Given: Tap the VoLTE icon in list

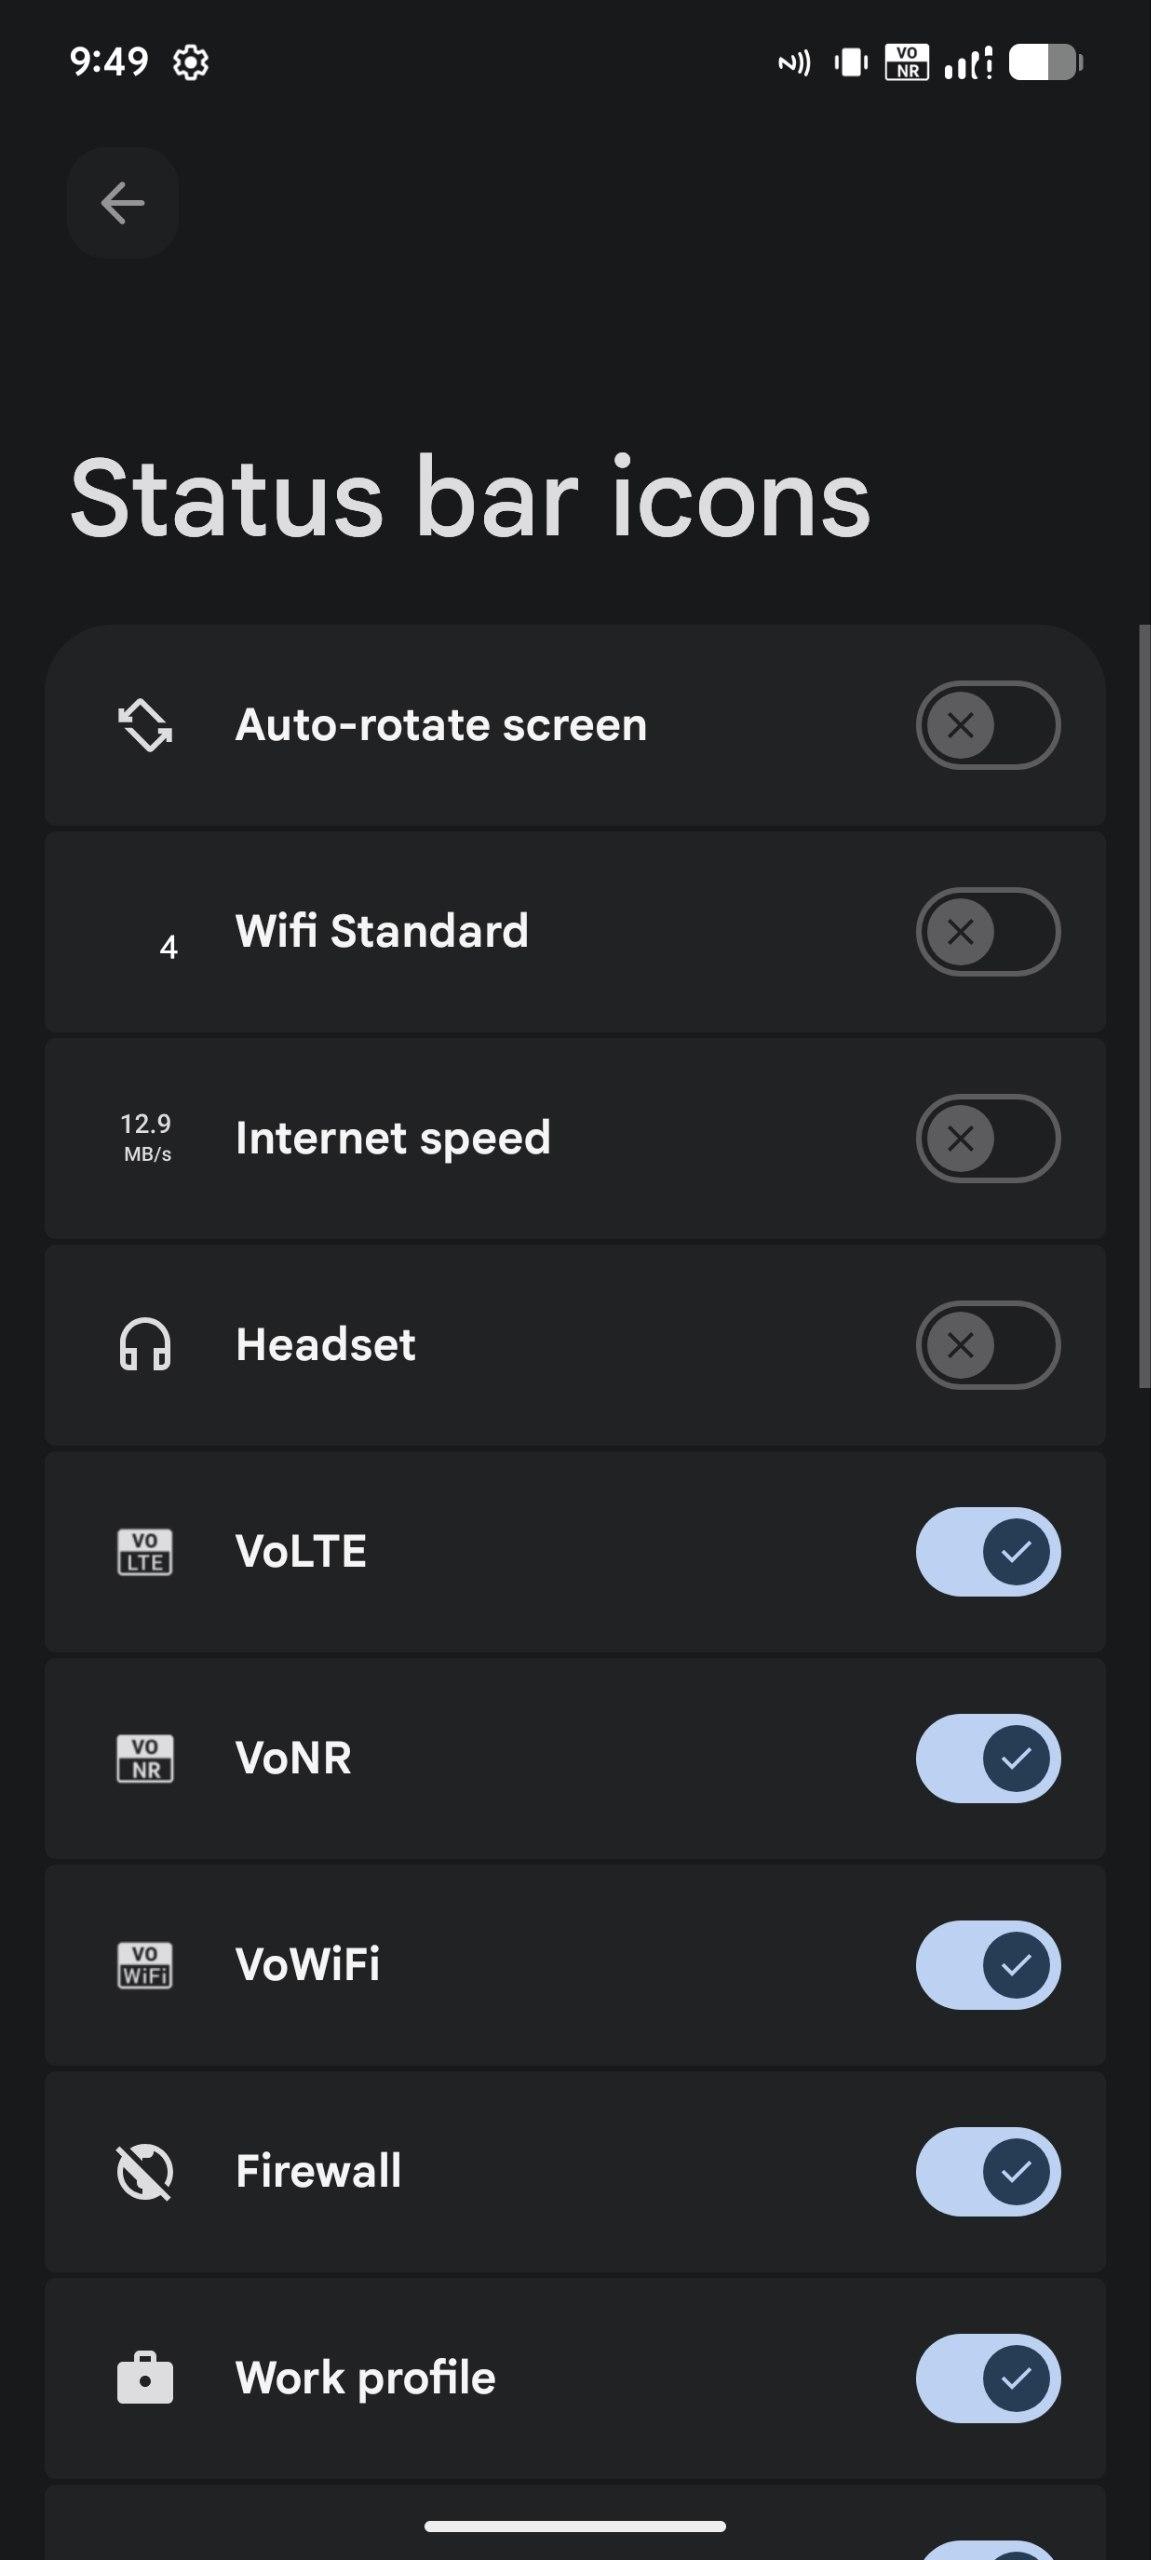Looking at the screenshot, I should tap(145, 1551).
